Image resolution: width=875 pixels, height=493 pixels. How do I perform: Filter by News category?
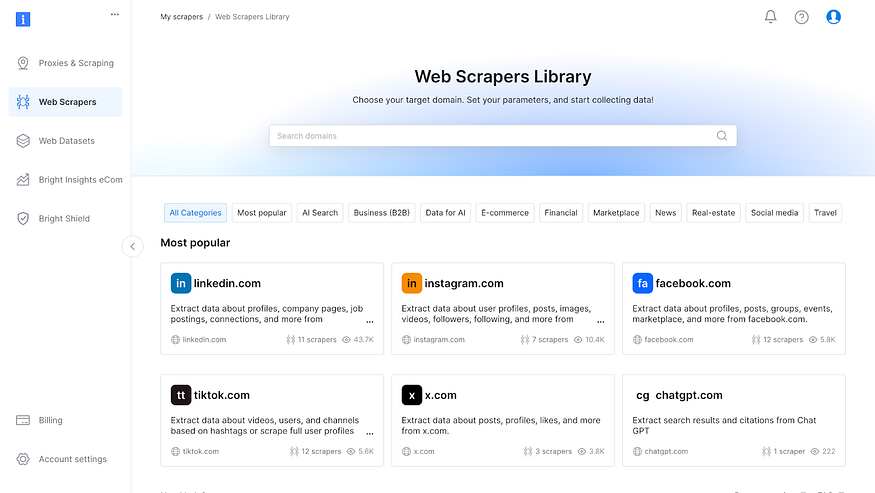[x=666, y=213]
